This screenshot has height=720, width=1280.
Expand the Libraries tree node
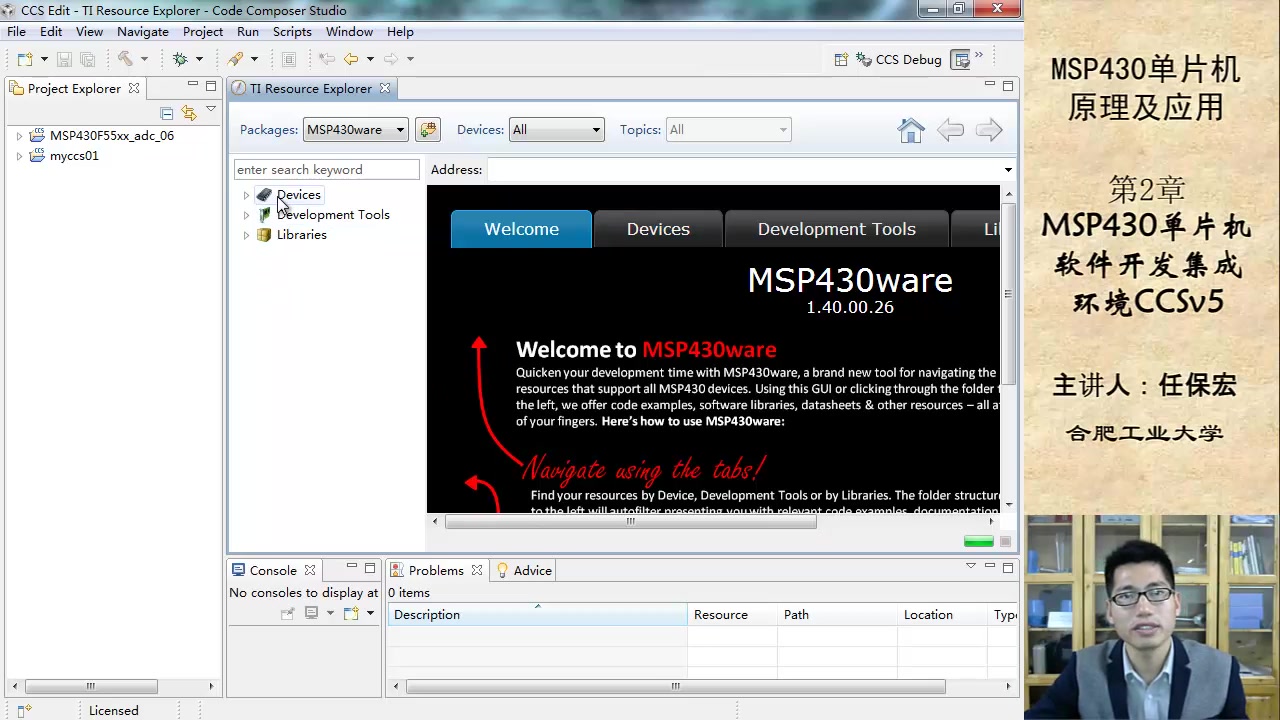coord(246,235)
